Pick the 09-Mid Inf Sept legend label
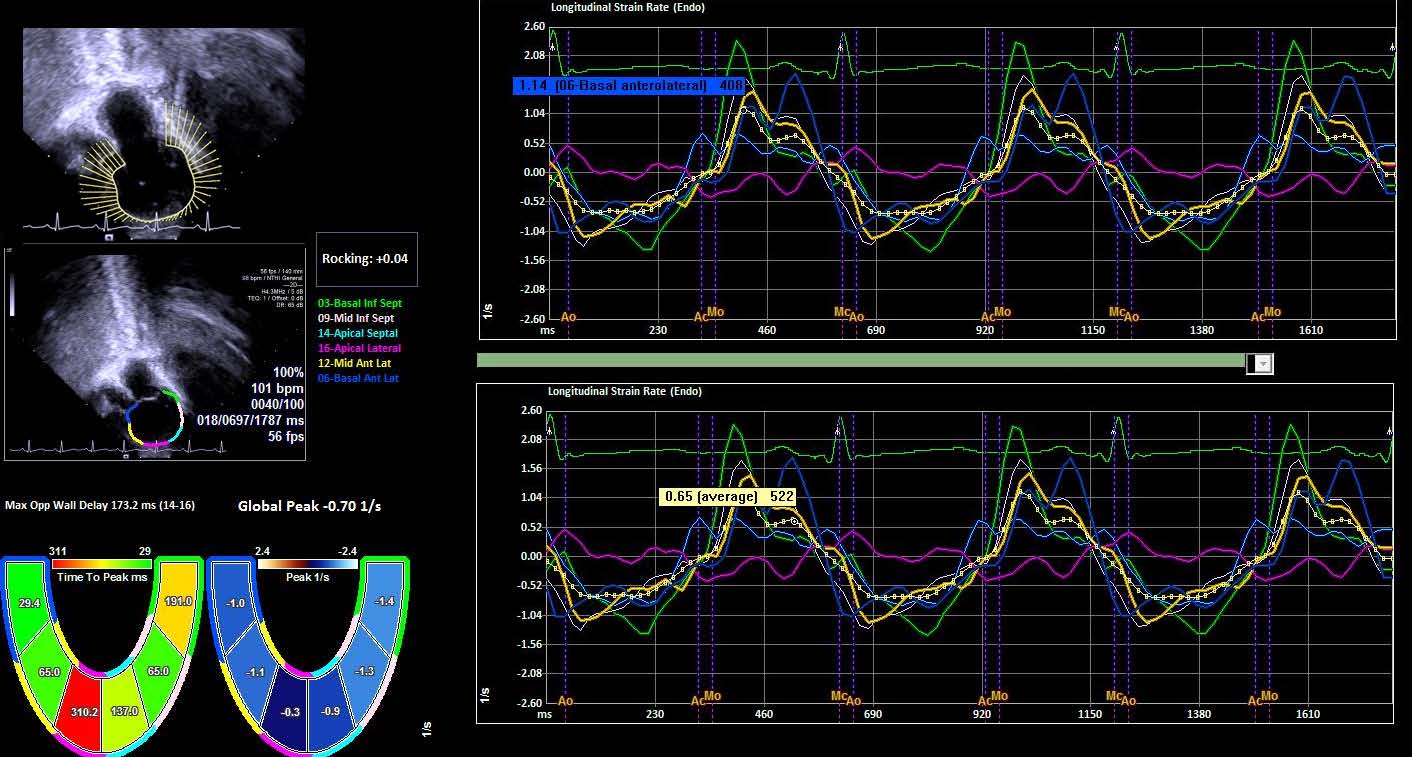This screenshot has height=757, width=1412. (x=356, y=318)
